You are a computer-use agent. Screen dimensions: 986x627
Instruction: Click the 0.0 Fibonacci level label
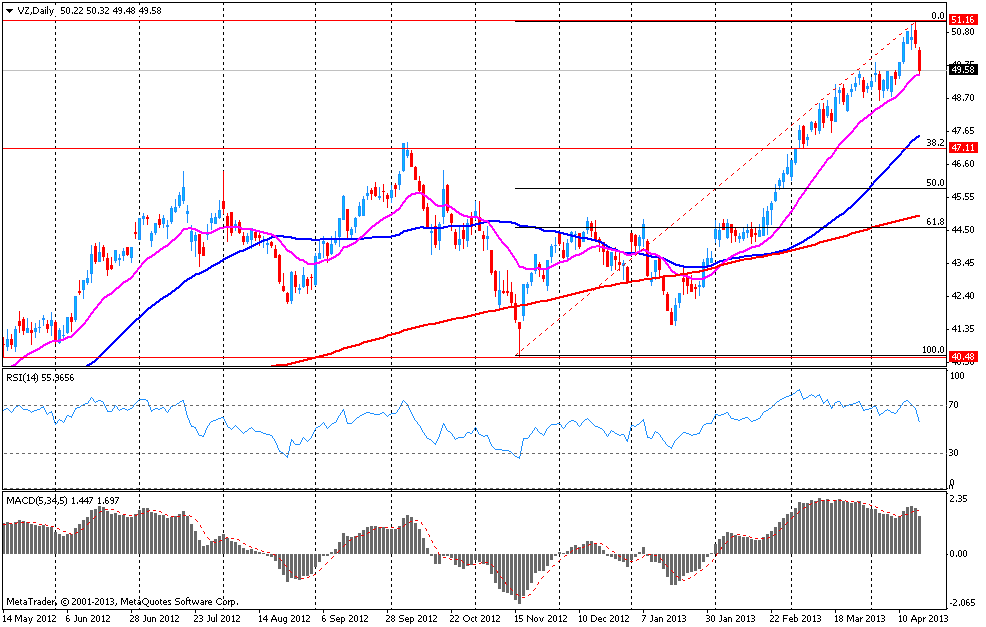[938, 16]
